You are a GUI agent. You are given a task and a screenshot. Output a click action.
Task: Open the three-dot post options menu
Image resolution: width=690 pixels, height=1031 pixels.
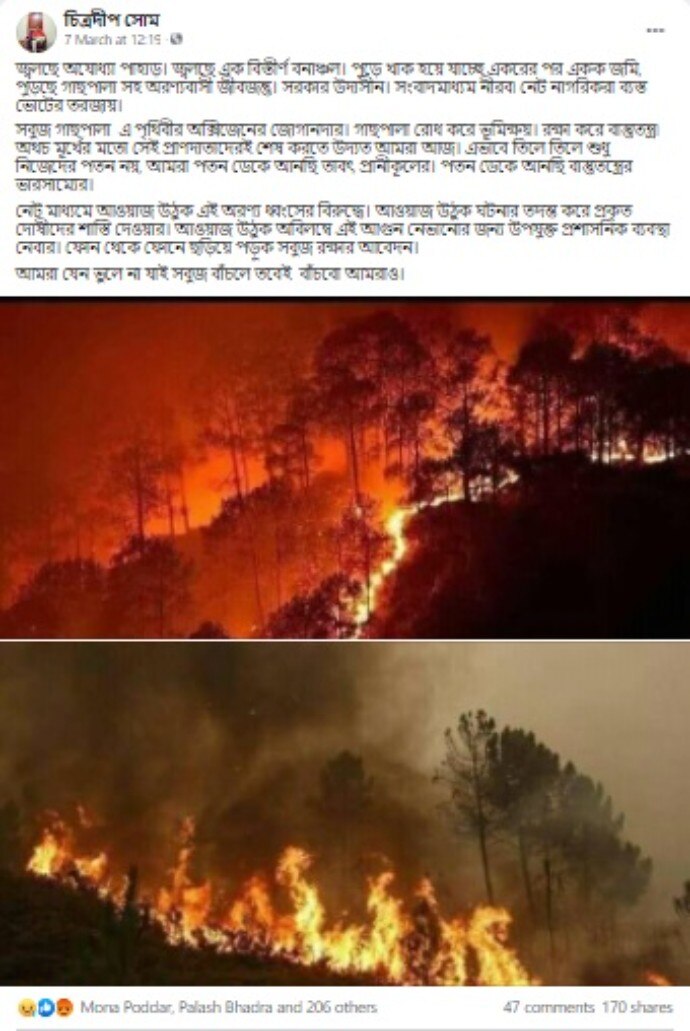(x=654, y=30)
